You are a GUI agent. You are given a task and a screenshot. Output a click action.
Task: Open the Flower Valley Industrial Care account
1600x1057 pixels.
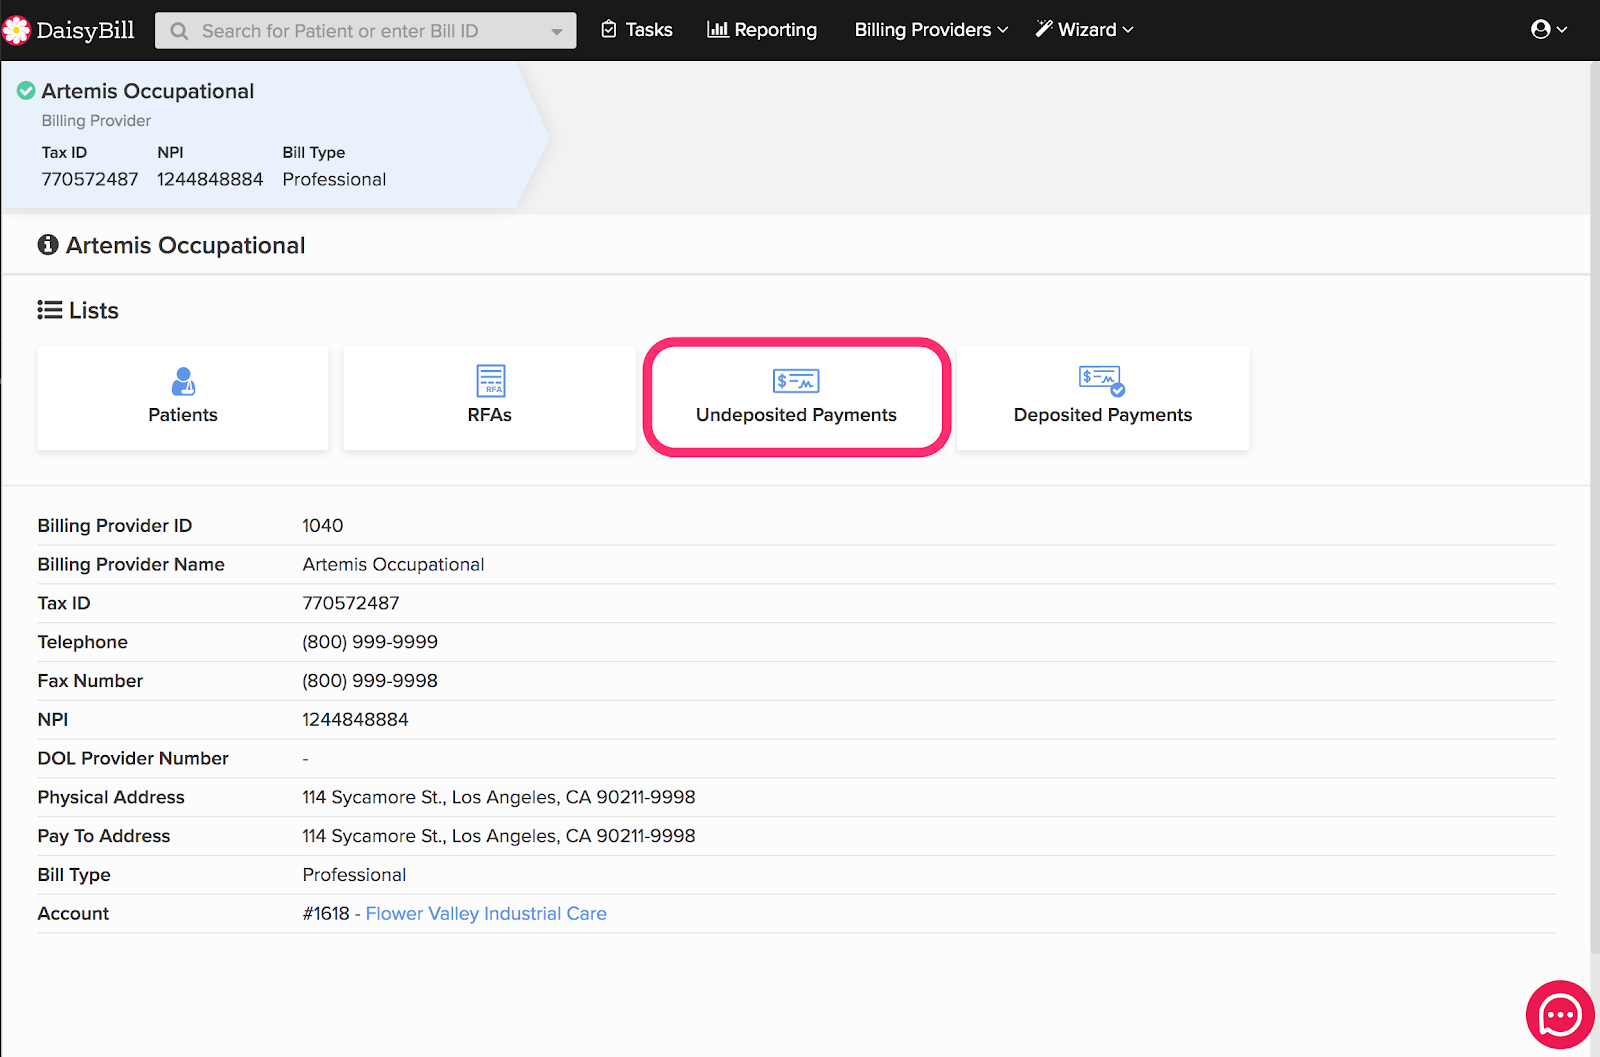[486, 914]
